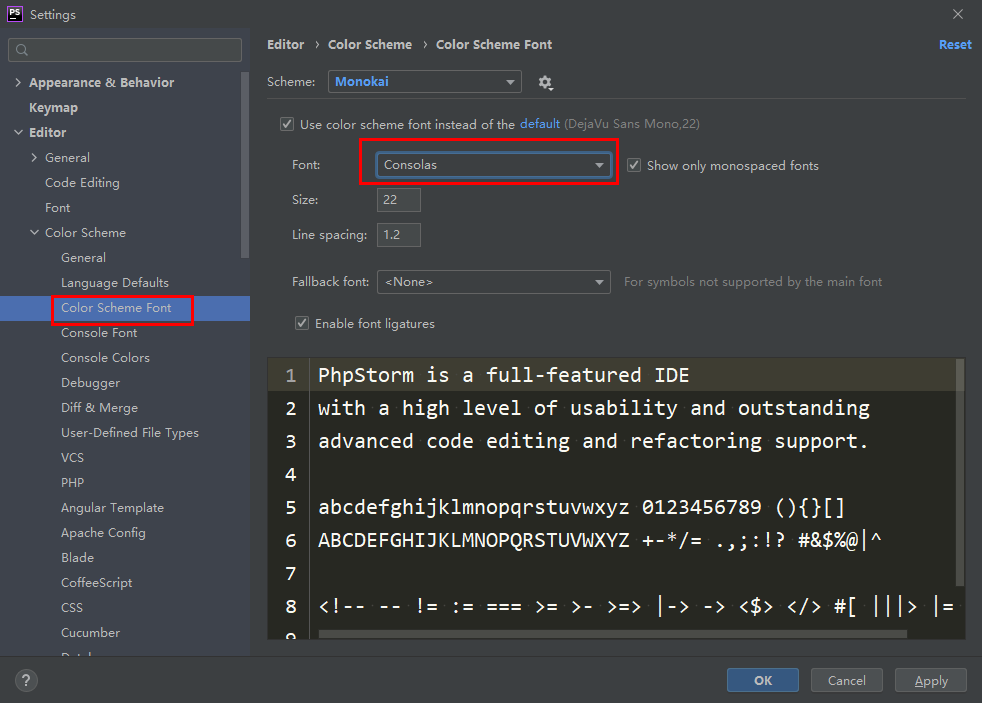Image resolution: width=982 pixels, height=703 pixels.
Task: Uncheck Enable font ligatures
Action: (x=302, y=322)
